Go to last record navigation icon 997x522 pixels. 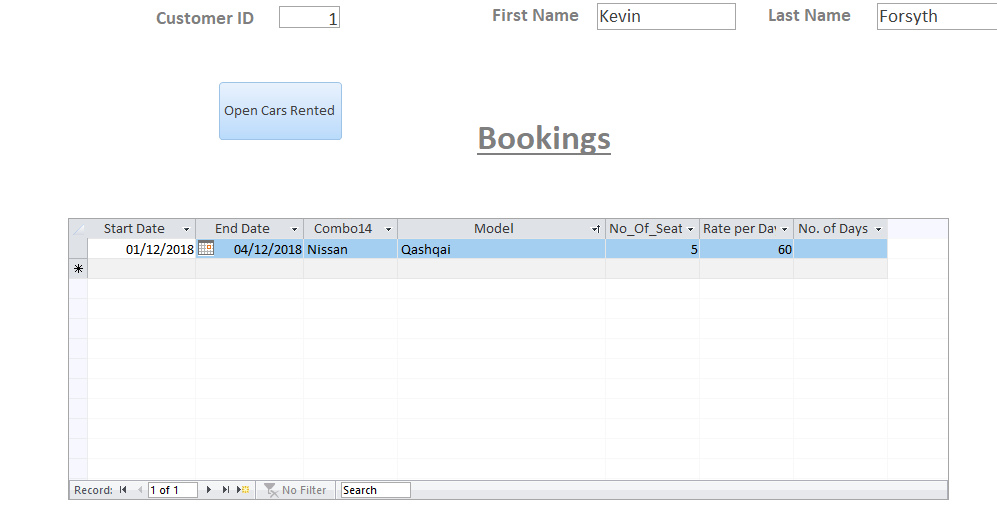pyautogui.click(x=226, y=490)
